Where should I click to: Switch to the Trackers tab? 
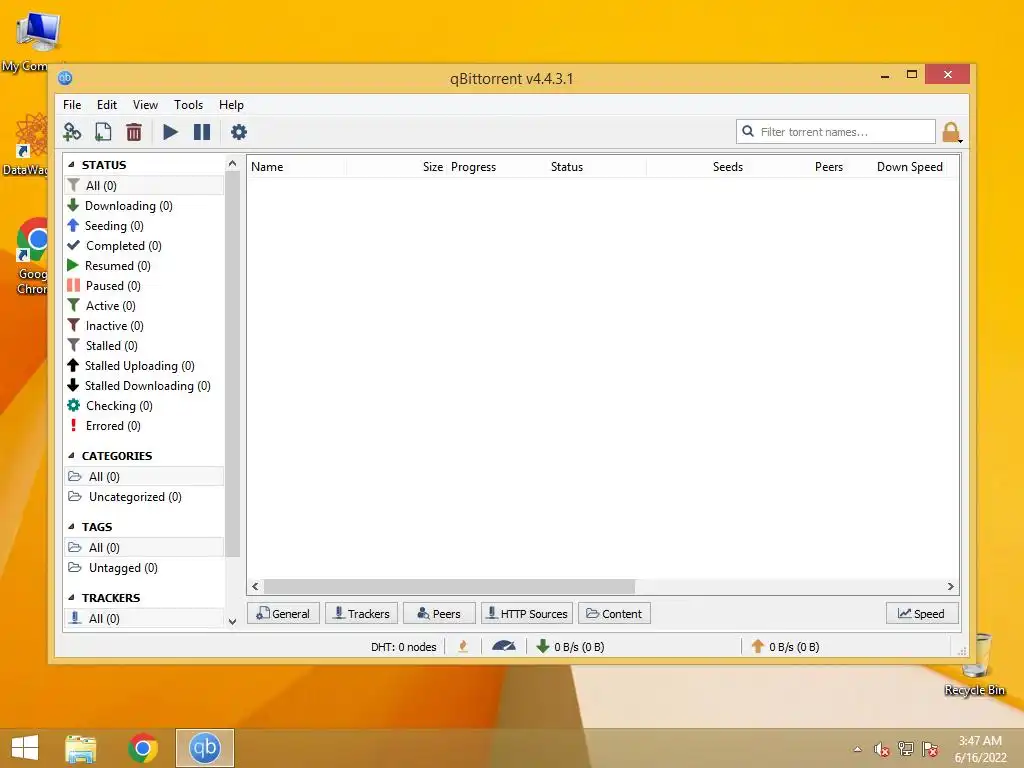coord(361,614)
